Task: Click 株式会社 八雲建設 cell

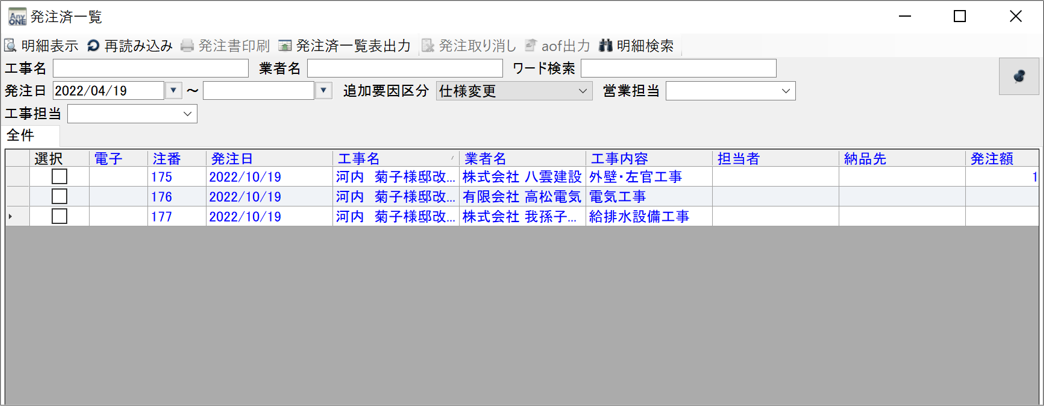Action: coord(523,177)
